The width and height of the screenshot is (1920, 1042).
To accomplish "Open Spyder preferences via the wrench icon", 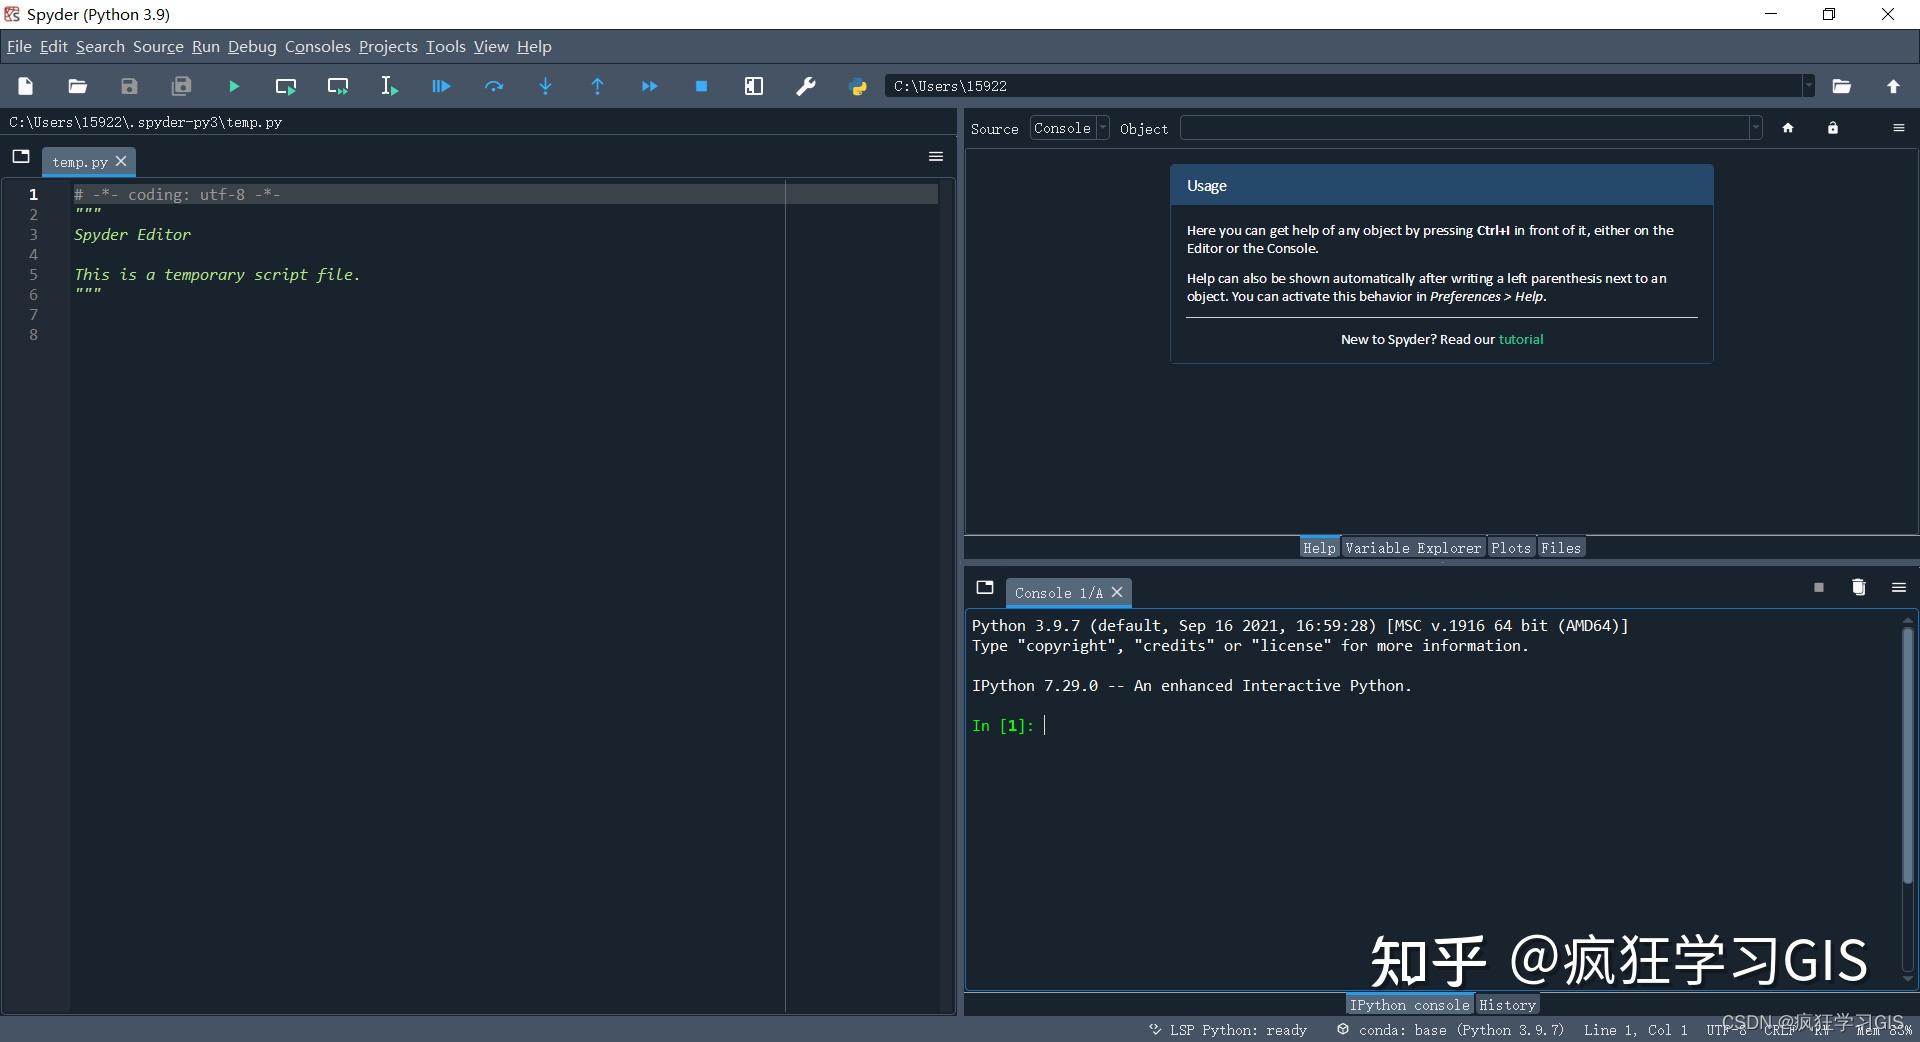I will tap(806, 86).
